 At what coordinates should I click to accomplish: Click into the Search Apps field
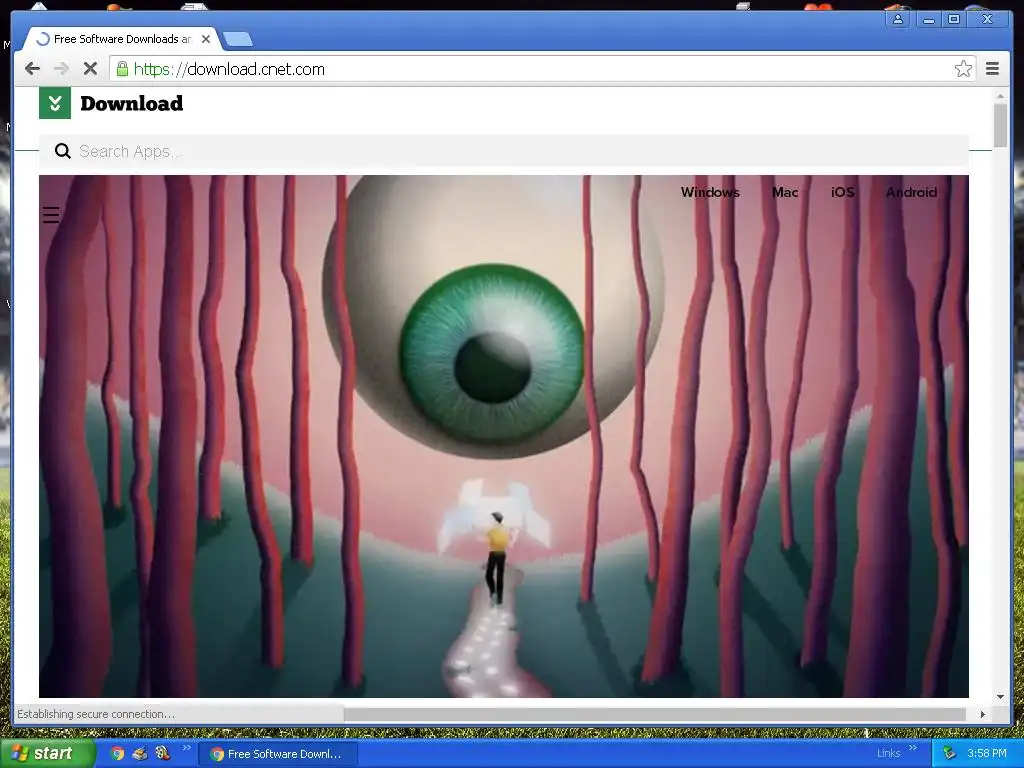click(504, 152)
